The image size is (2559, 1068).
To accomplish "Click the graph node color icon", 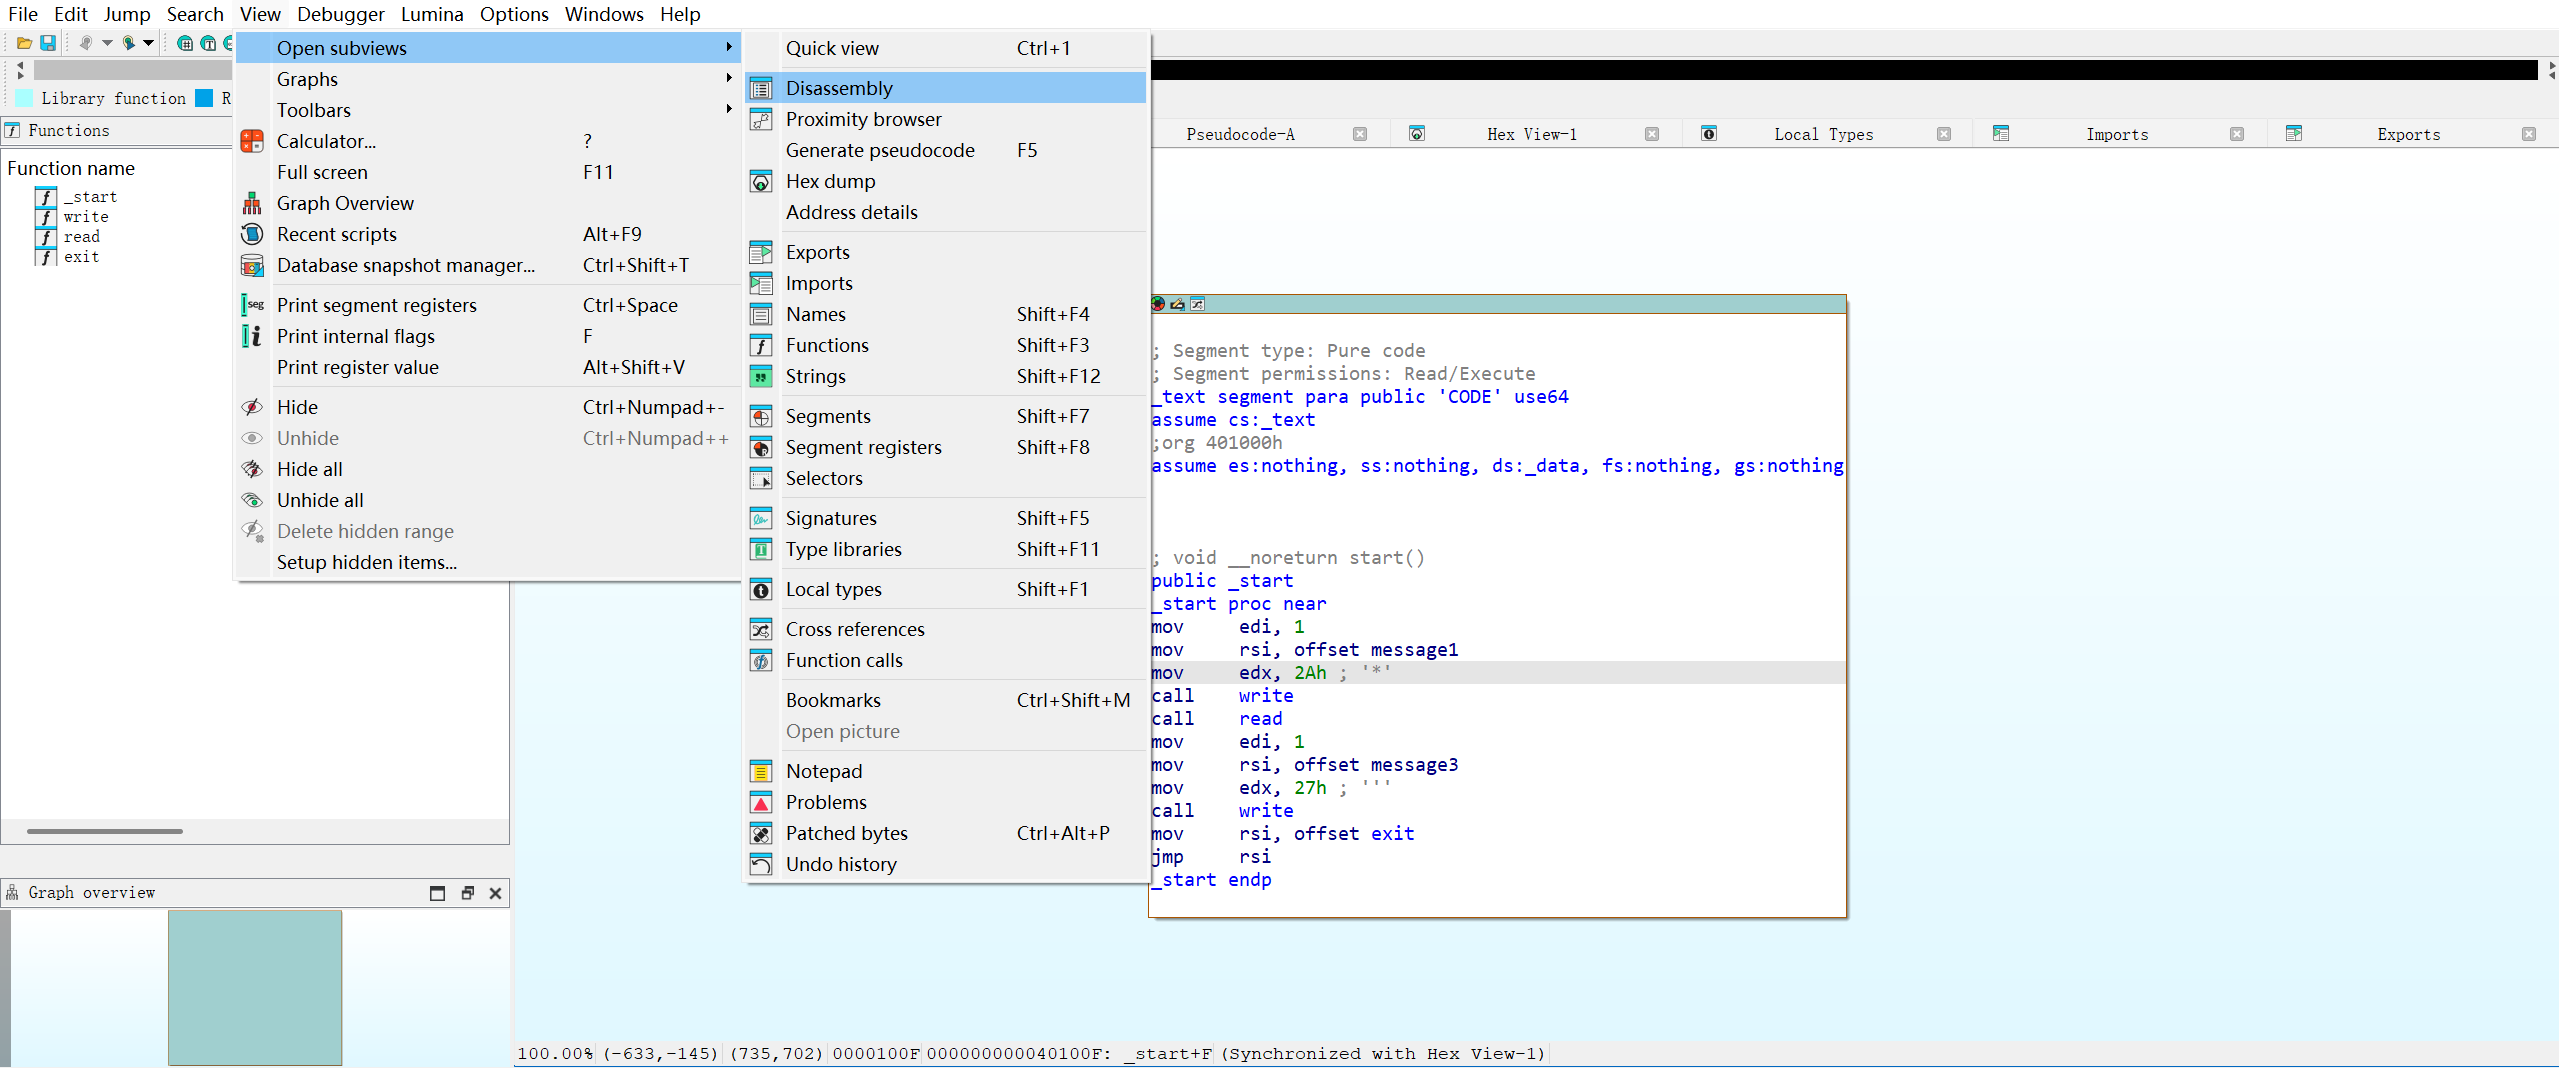I will coord(1158,304).
